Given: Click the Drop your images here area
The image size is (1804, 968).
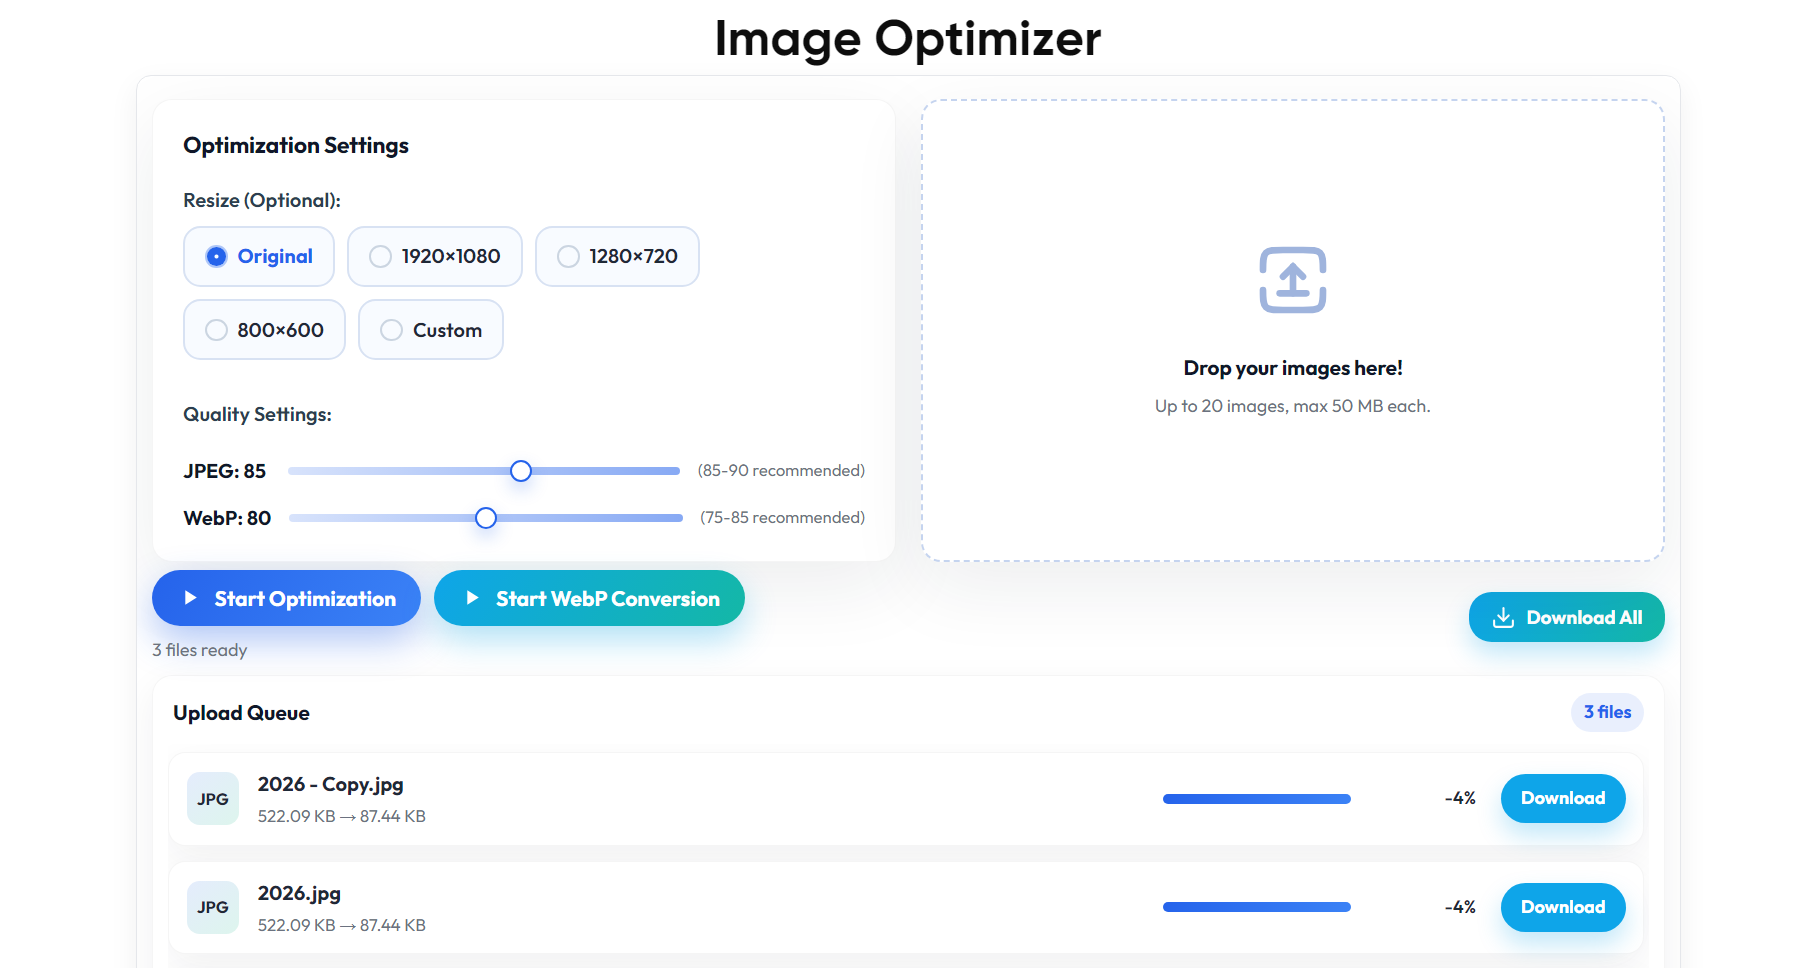Looking at the screenshot, I should [x=1292, y=367].
